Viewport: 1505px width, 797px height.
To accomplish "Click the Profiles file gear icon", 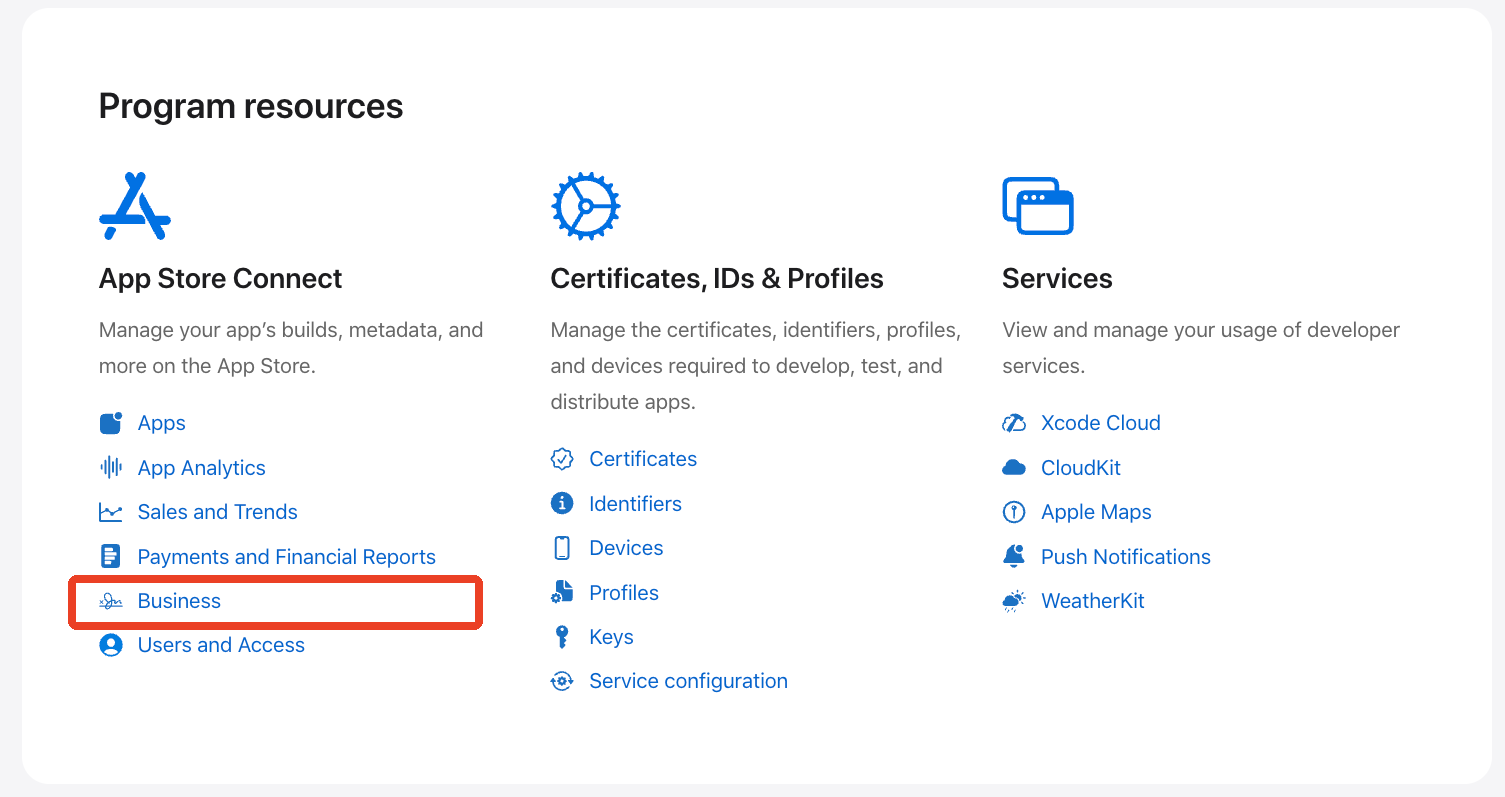I will [x=562, y=592].
